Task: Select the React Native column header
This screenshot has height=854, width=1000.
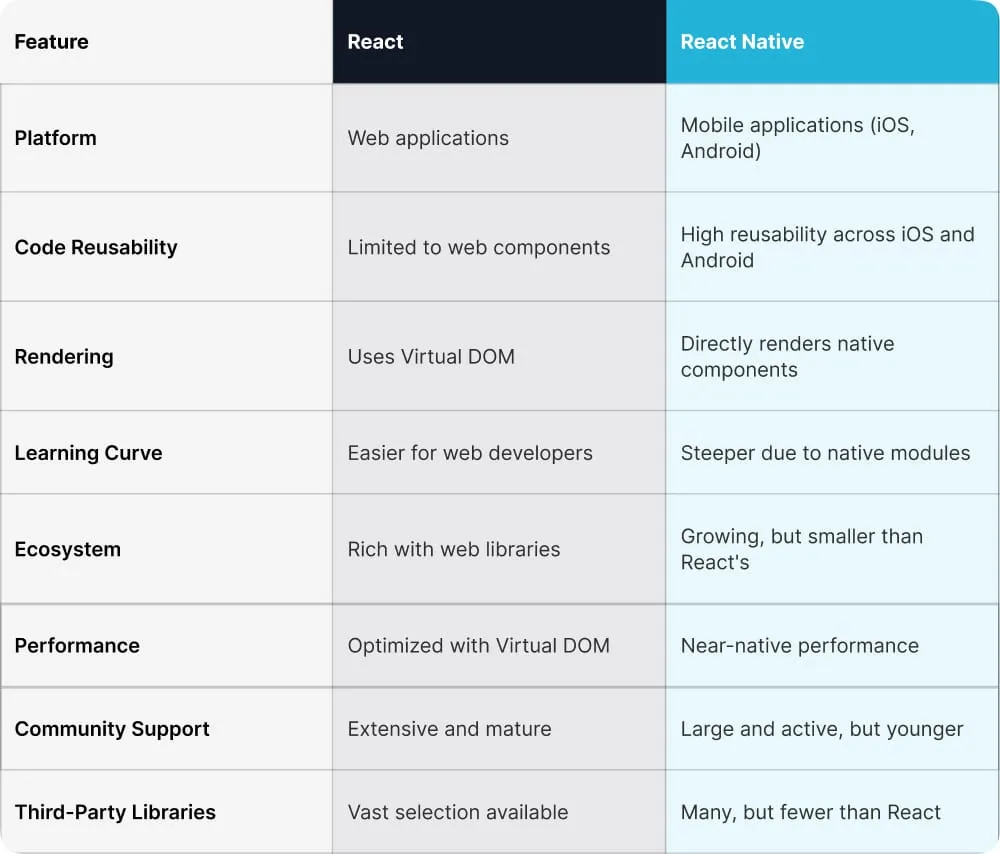Action: [x=742, y=42]
